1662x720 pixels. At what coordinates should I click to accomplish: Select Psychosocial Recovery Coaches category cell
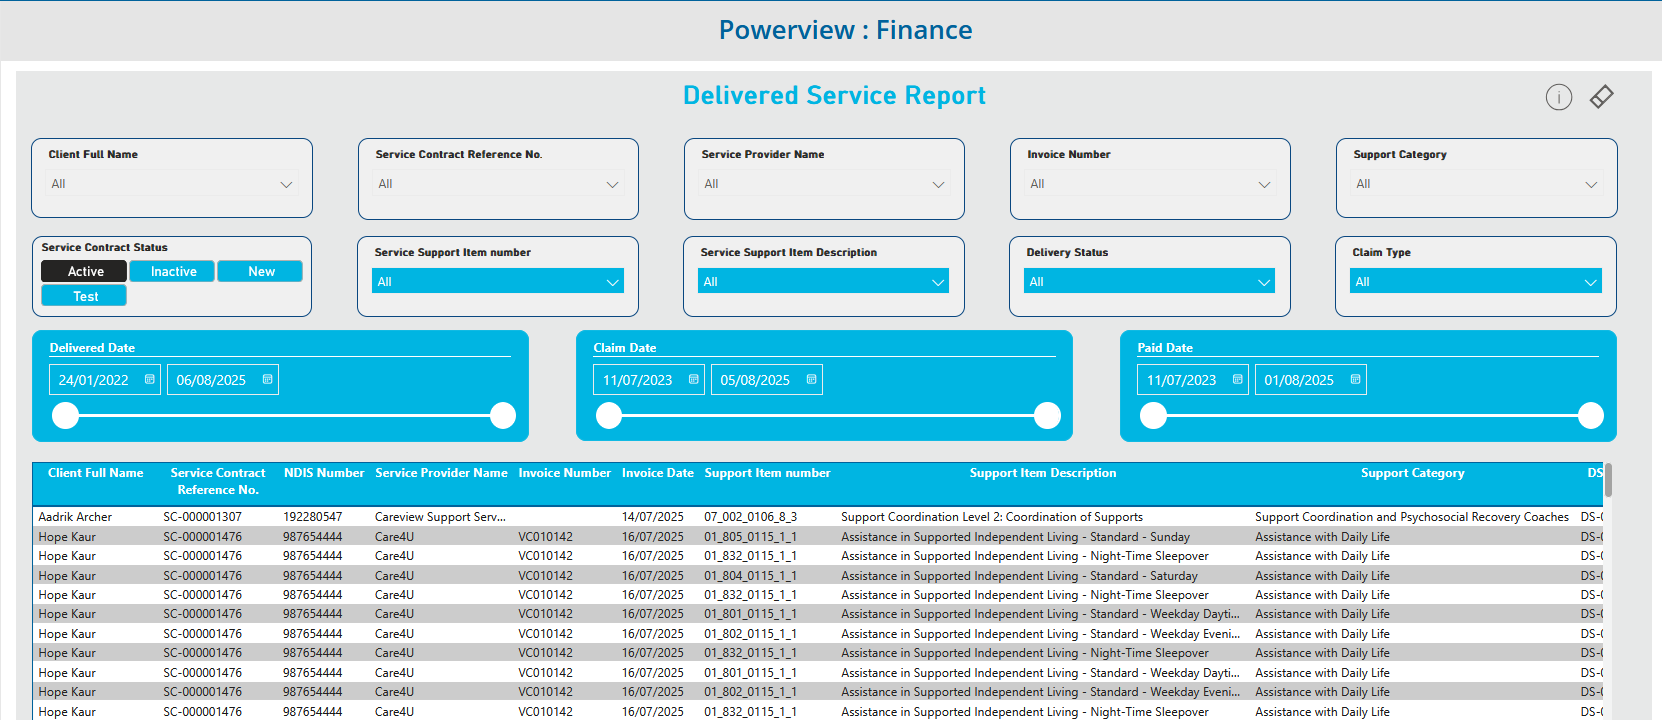click(x=1412, y=517)
